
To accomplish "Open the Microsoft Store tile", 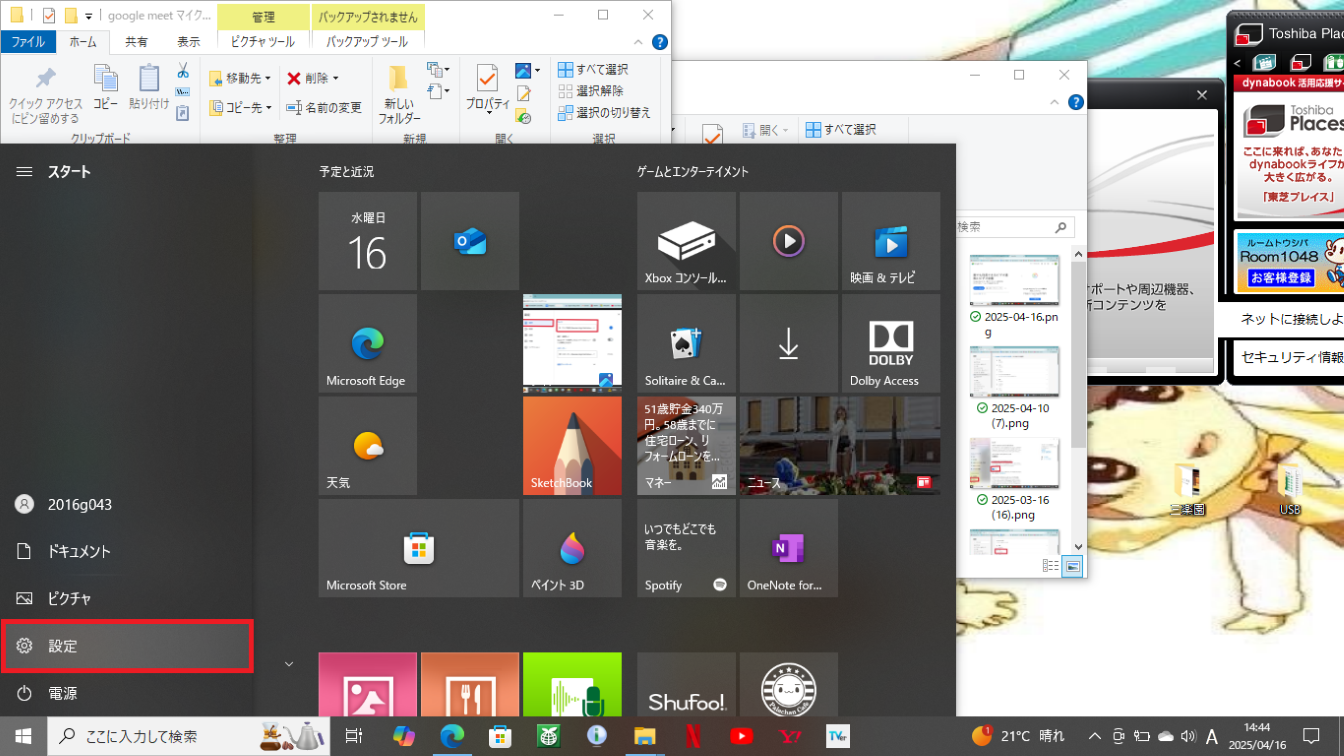I will (x=418, y=548).
